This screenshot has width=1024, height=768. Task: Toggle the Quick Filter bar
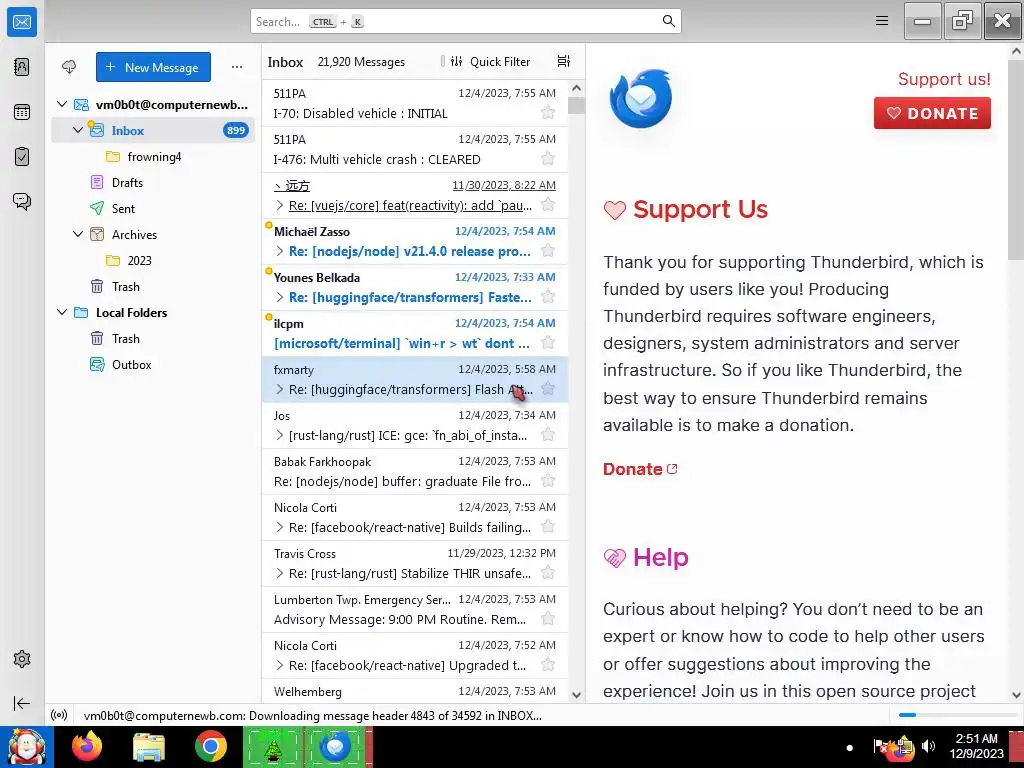pyautogui.click(x=490, y=61)
